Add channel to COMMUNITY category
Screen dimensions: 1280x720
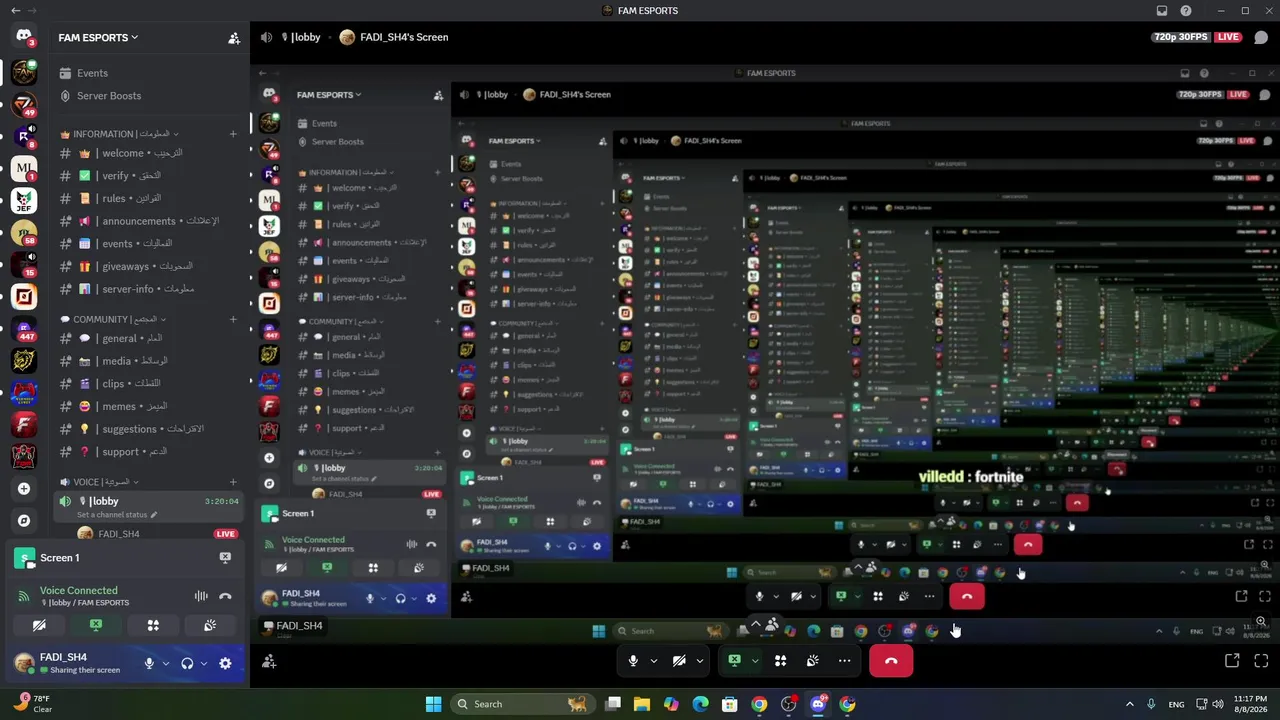click(233, 320)
